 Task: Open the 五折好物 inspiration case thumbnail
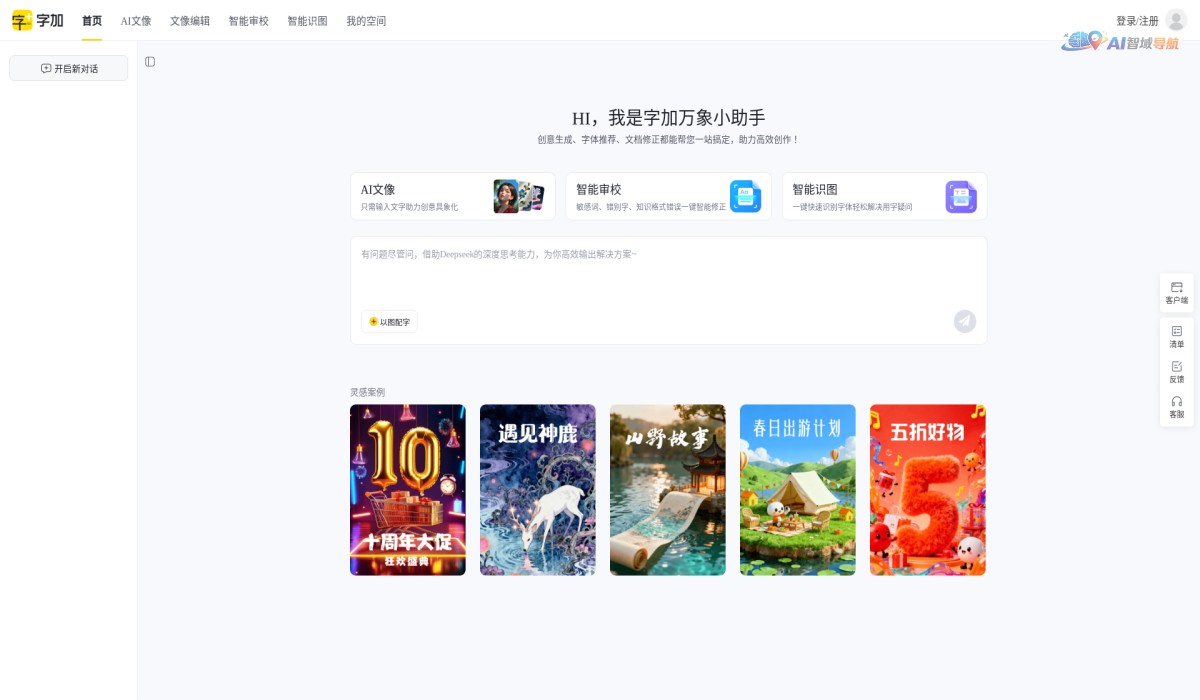click(x=927, y=489)
